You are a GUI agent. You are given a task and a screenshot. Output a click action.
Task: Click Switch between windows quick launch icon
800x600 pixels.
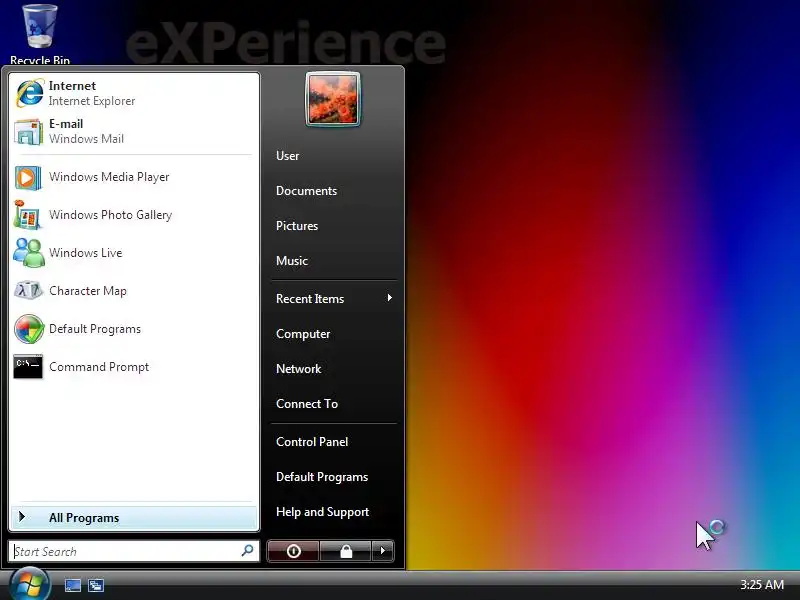tap(95, 585)
